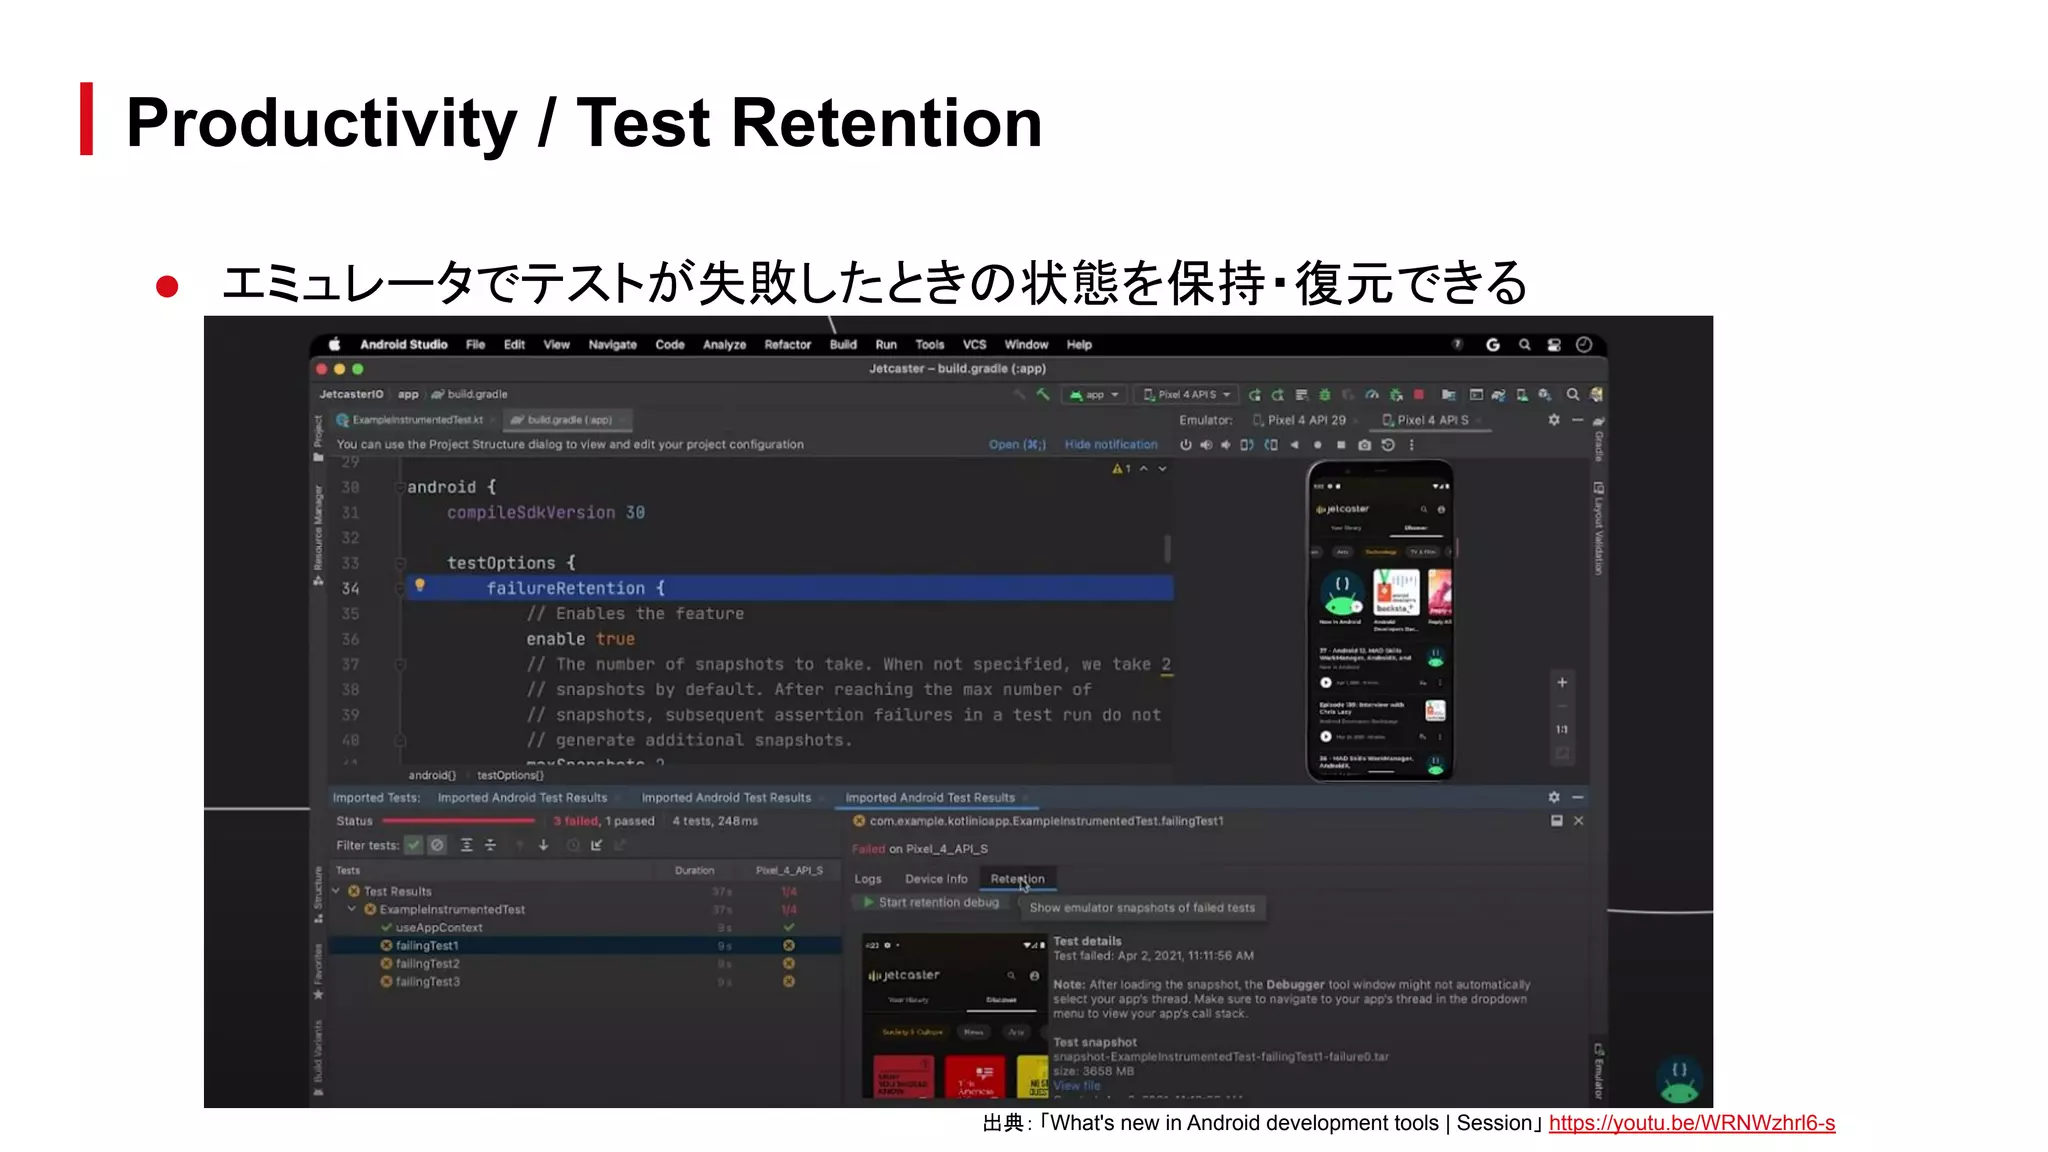Click the emulator Volume Up icon
Viewport: 2048px width, 1152px height.
(x=1206, y=445)
